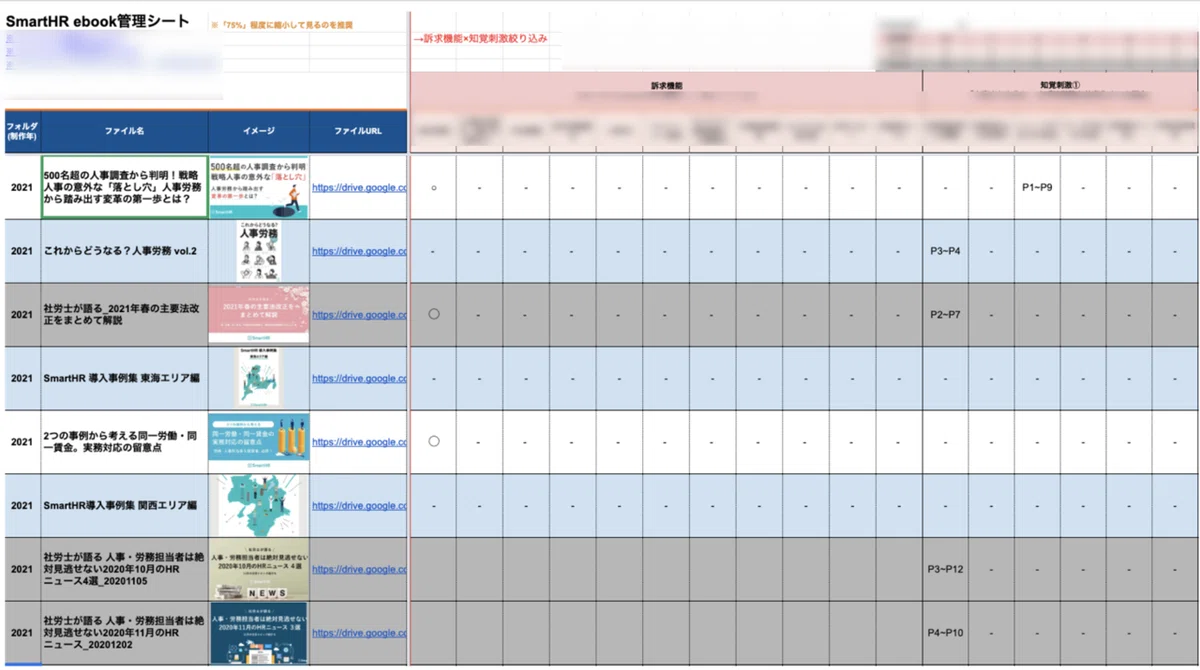Select circle mark in 同一労働・同一賃金 row
Image resolution: width=1200 pixels, height=670 pixels.
(433, 441)
